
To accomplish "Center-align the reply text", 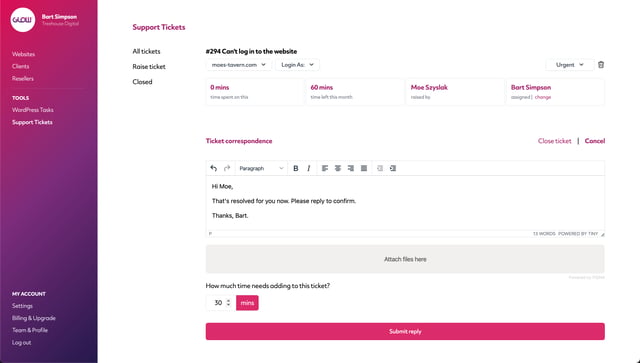I will click(x=338, y=168).
